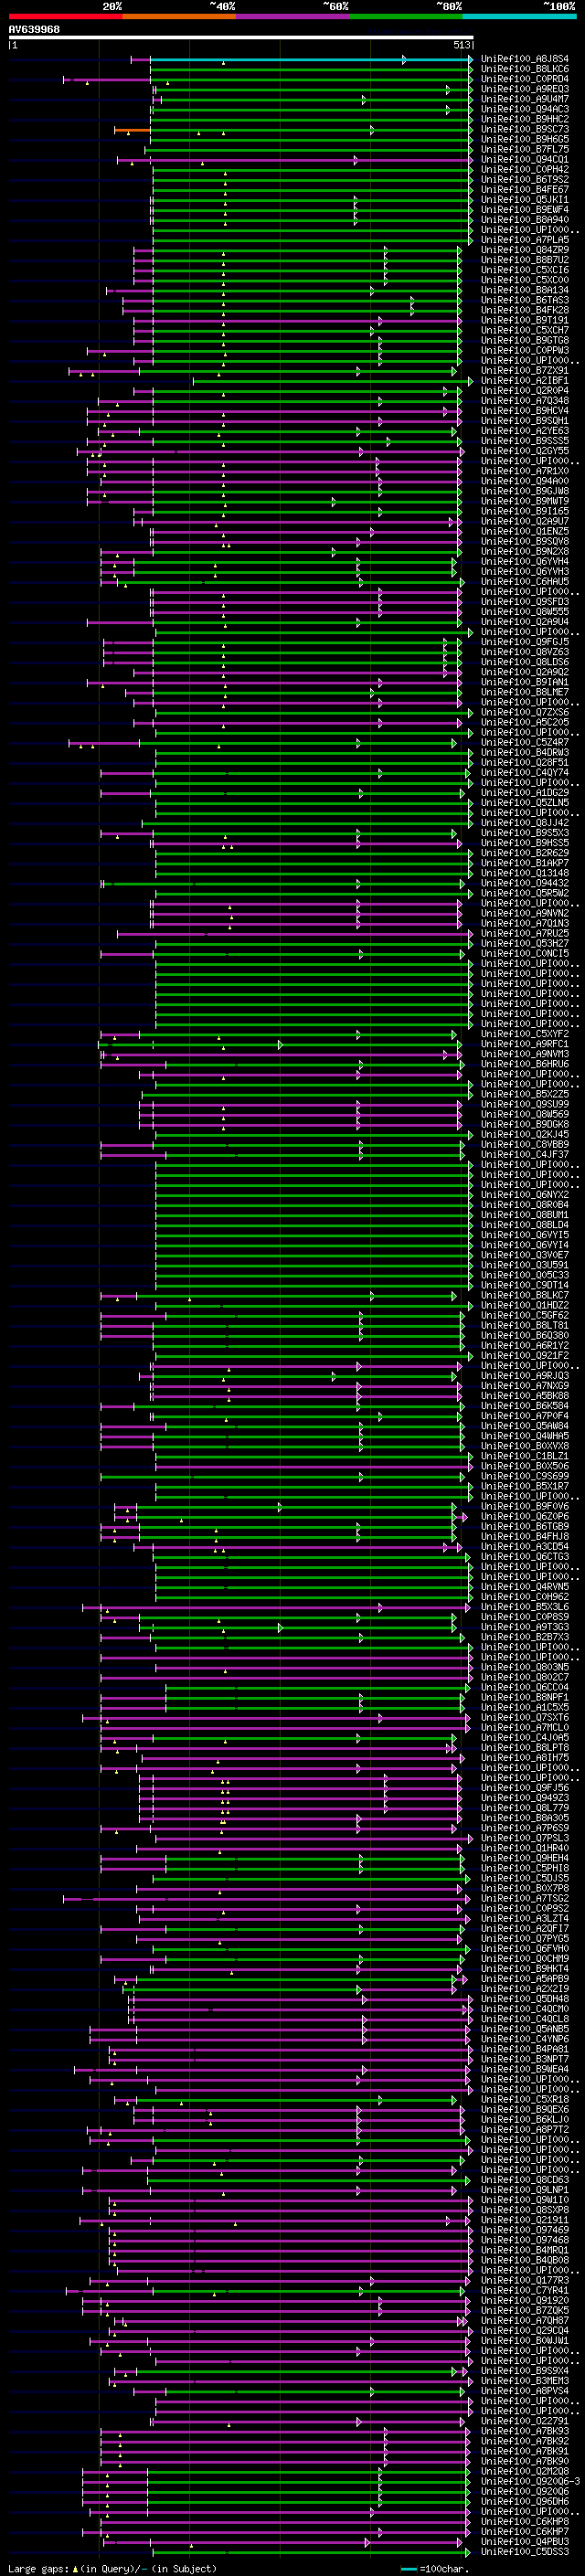This screenshot has height=2576, width=585.
Task: Click the white query sequence bar
Action: [241, 37]
